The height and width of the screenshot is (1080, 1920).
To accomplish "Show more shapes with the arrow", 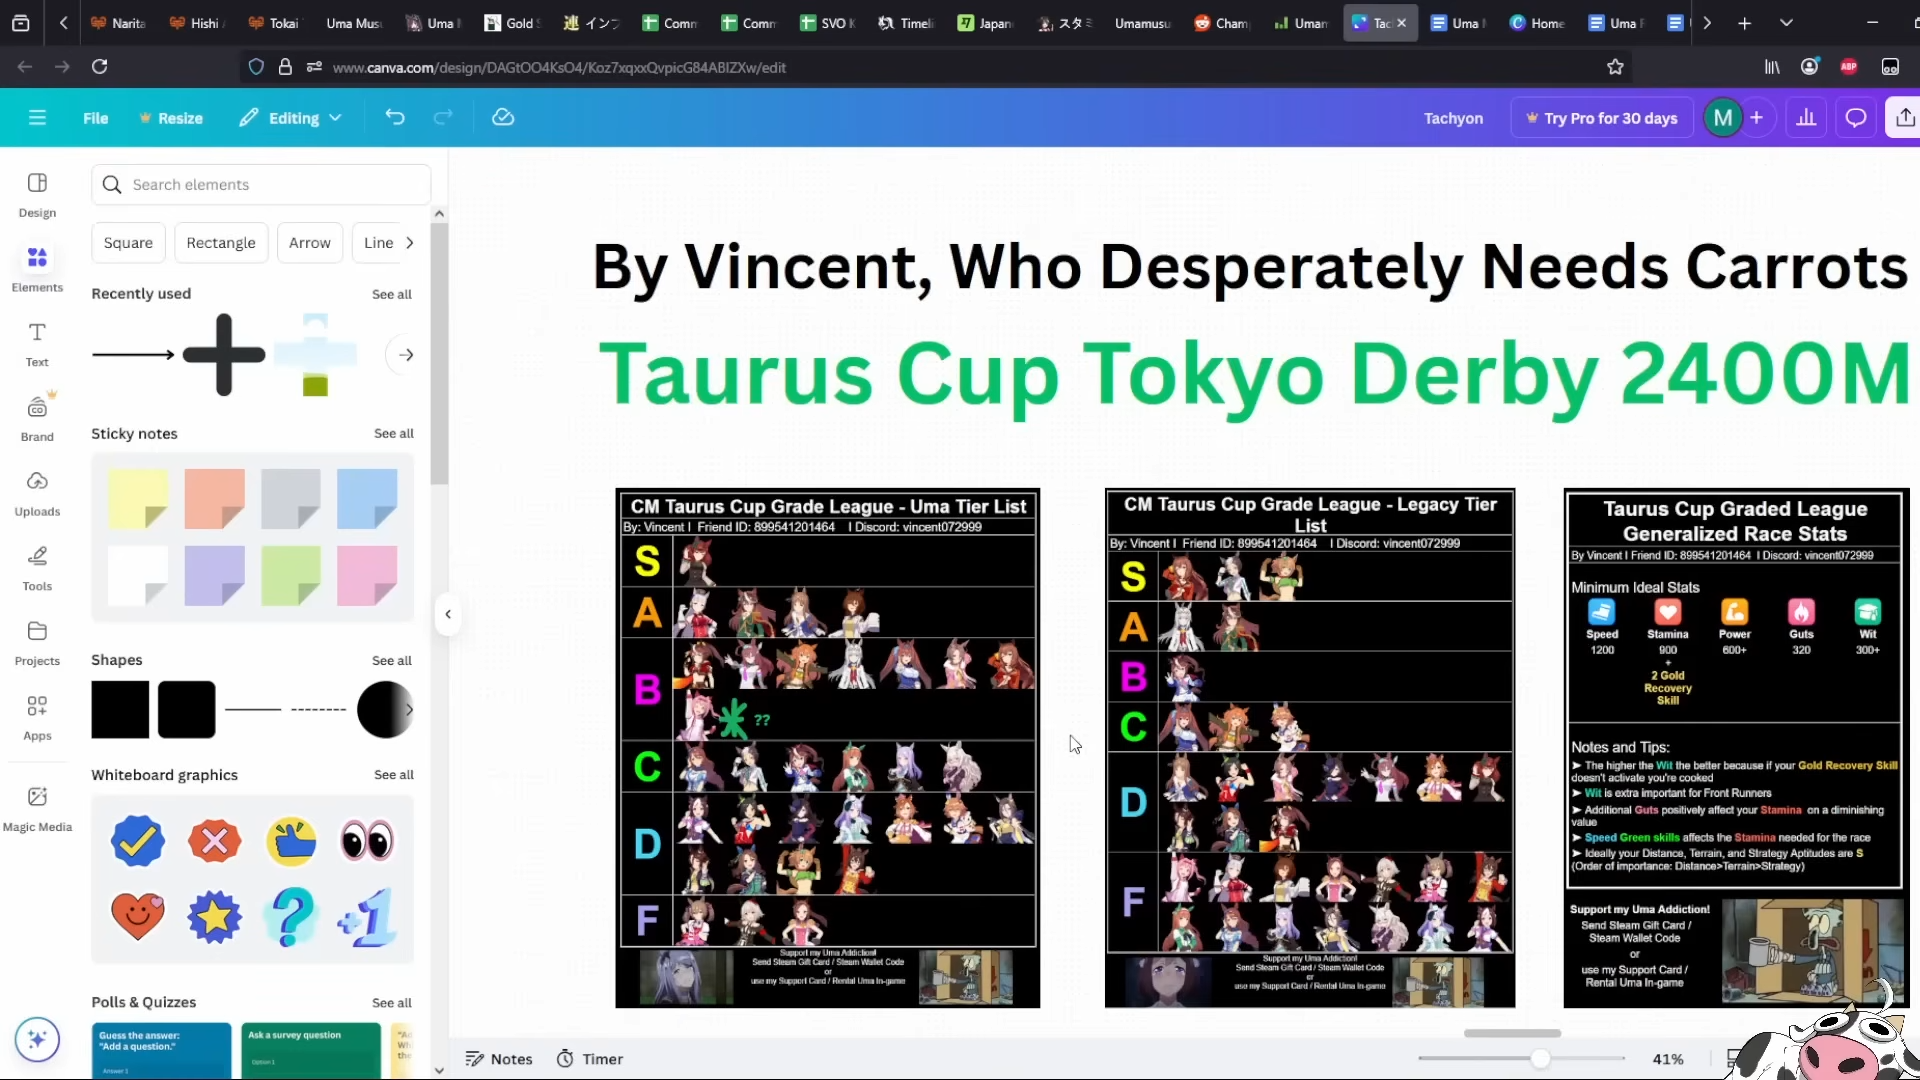I will click(409, 710).
